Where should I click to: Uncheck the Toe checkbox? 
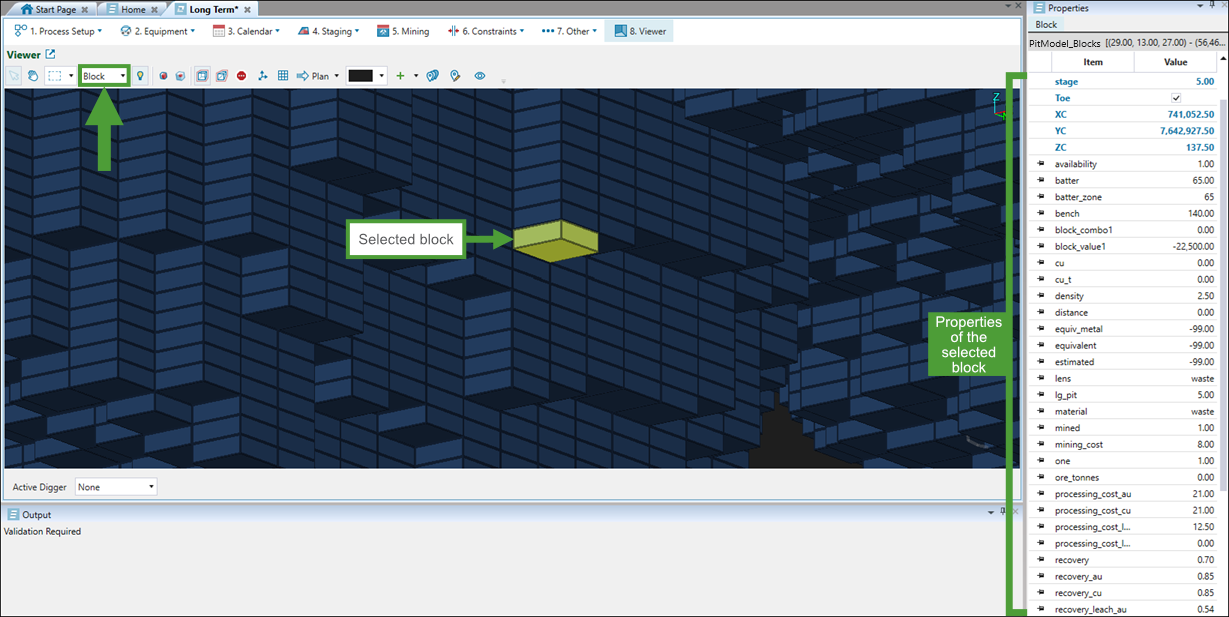[1176, 98]
